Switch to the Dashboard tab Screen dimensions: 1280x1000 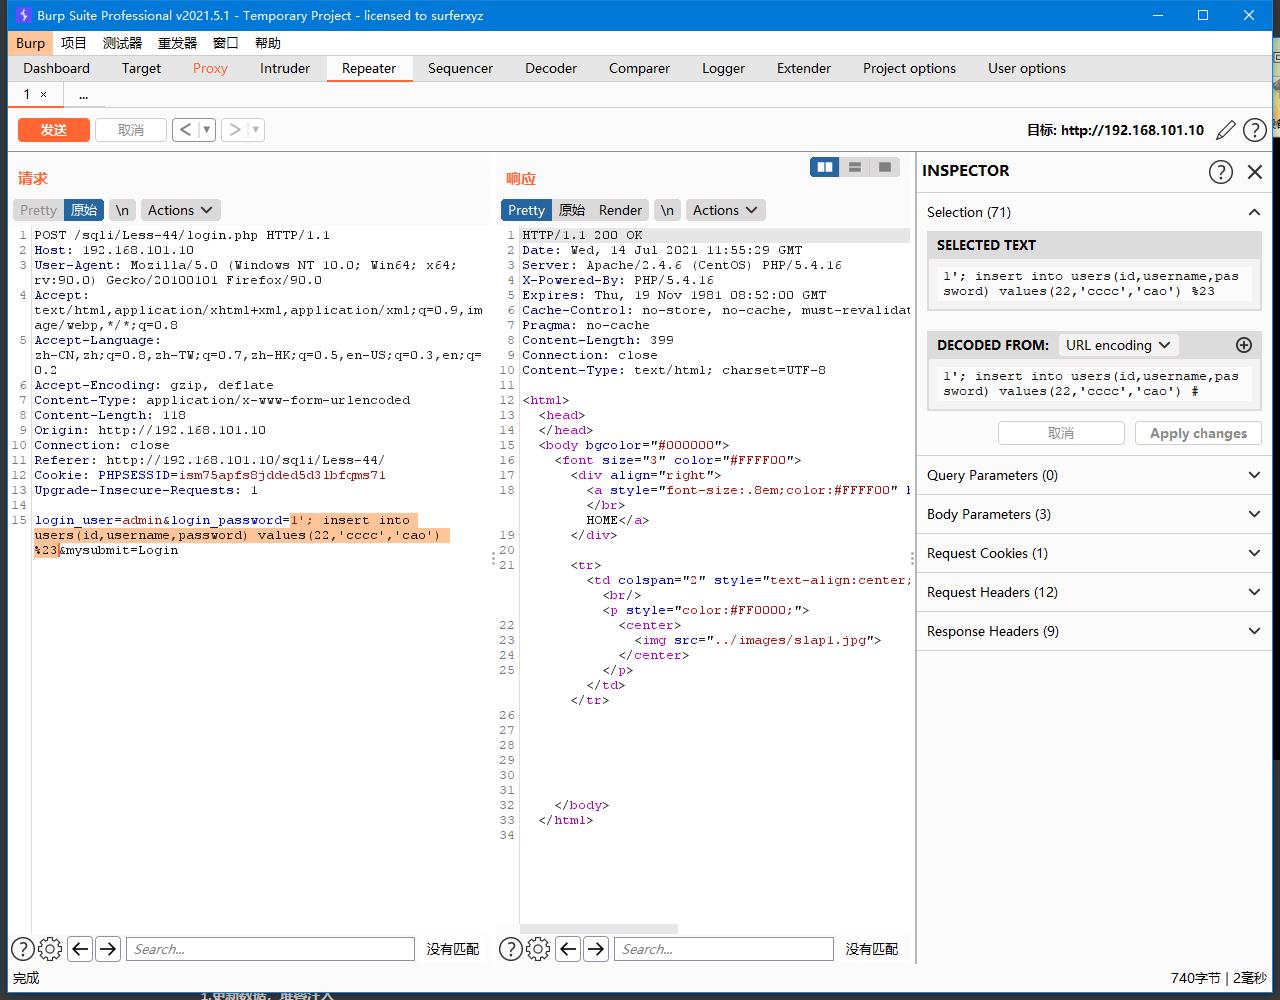click(x=57, y=68)
